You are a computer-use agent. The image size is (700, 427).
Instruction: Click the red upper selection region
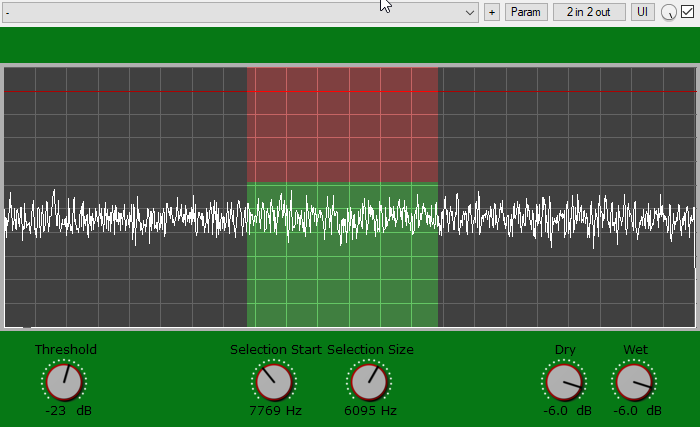click(342, 125)
